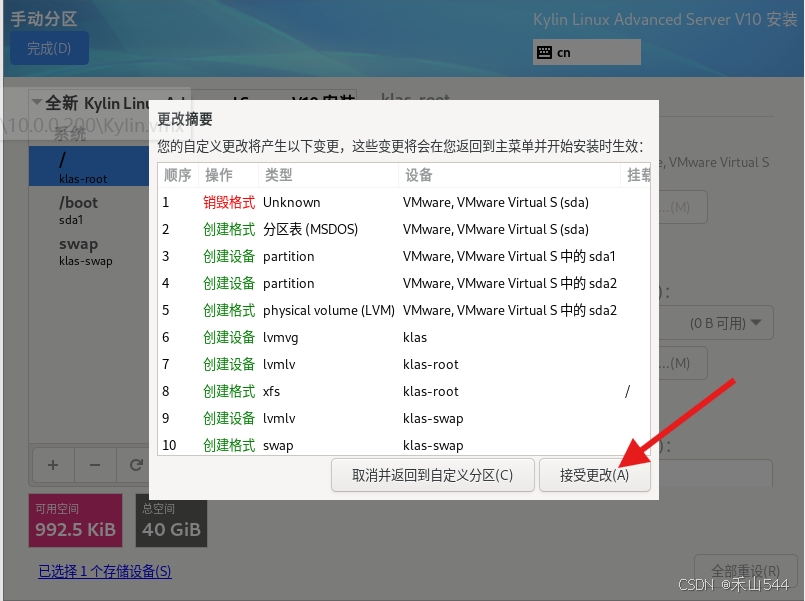This screenshot has width=805, height=601.
Task: Sort by the 顺序 column header
Action: point(178,175)
